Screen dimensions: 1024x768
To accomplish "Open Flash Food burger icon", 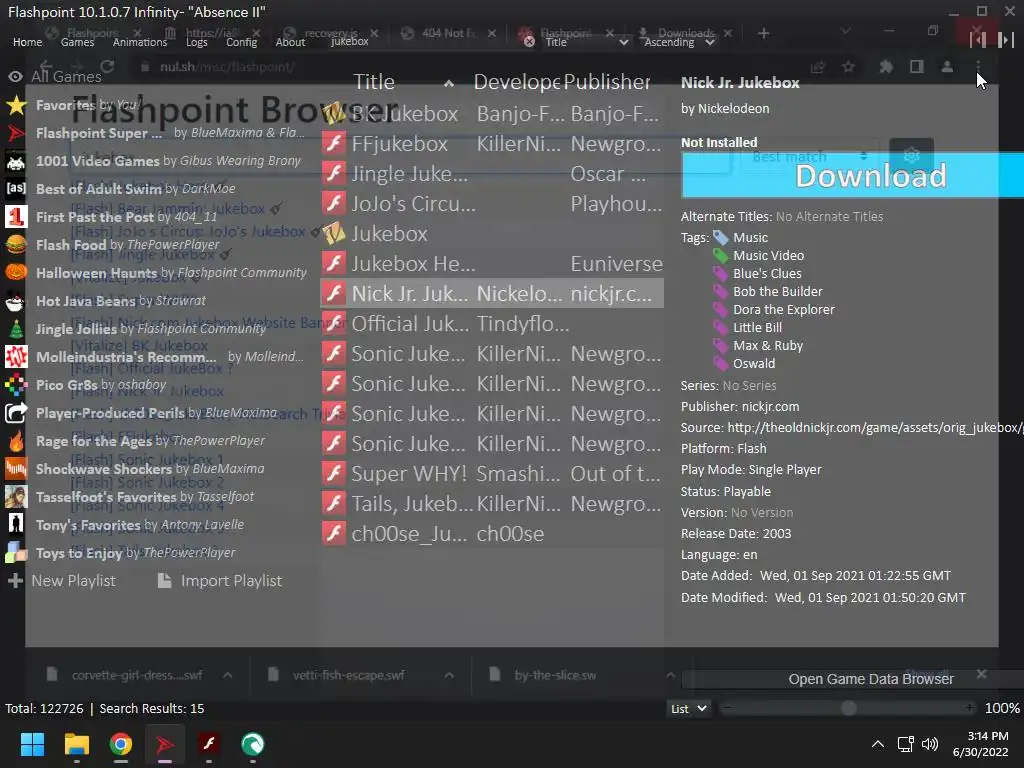I will click(x=16, y=244).
